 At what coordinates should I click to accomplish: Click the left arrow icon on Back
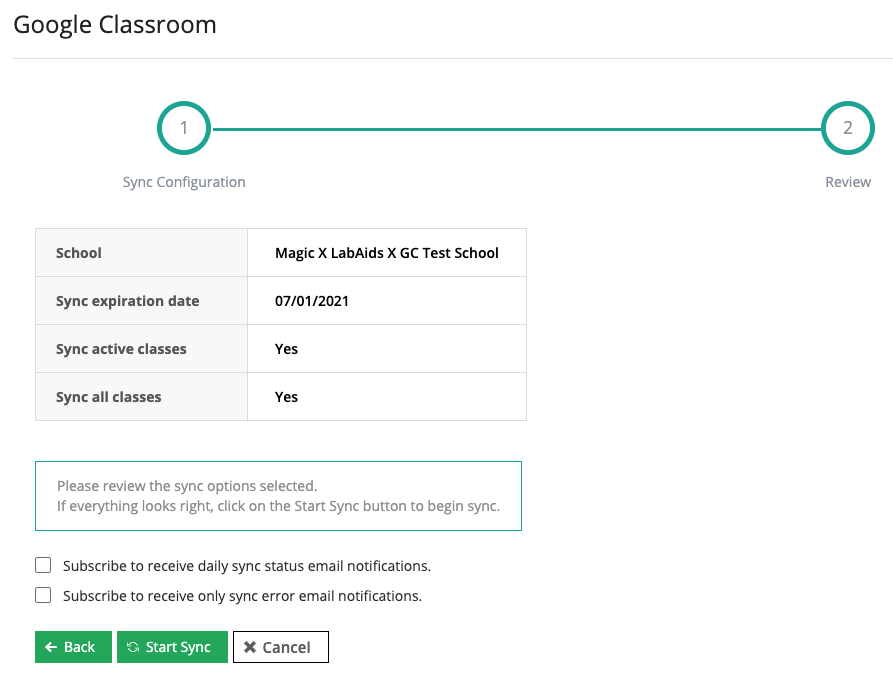(x=51, y=647)
